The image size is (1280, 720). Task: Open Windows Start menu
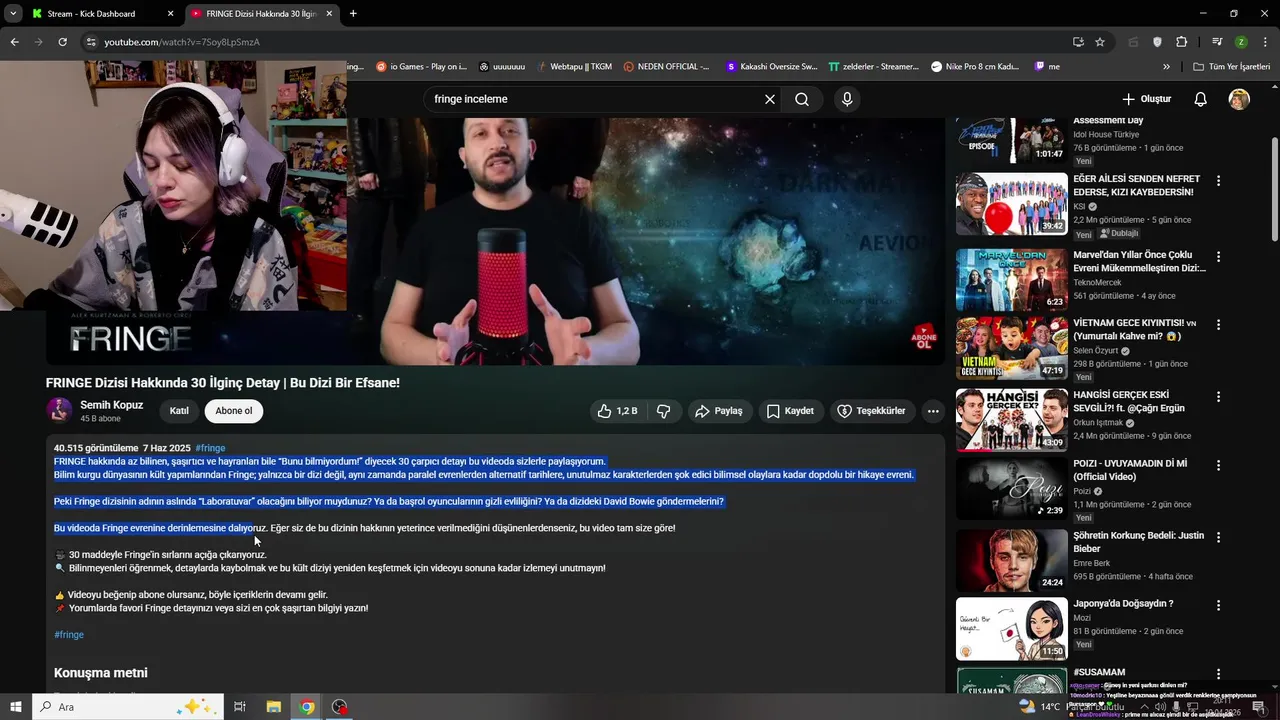15,707
